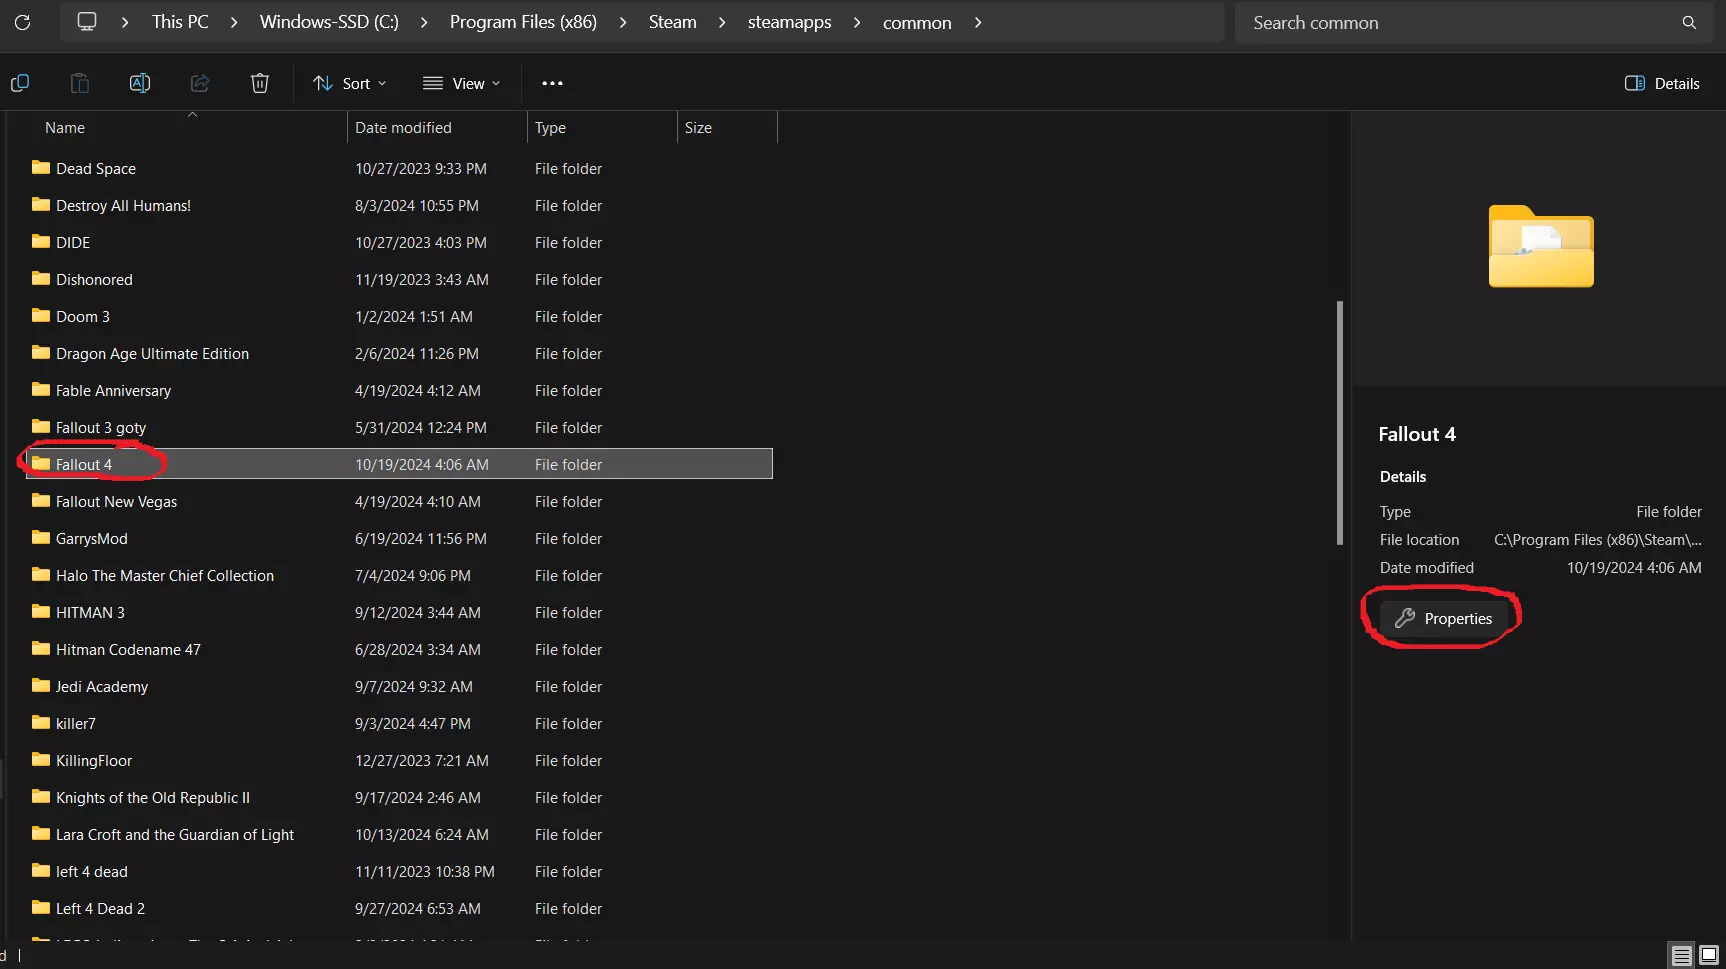Go to Program Files (x86) breadcrumb
Viewport: 1726px width, 969px height.
(x=523, y=22)
